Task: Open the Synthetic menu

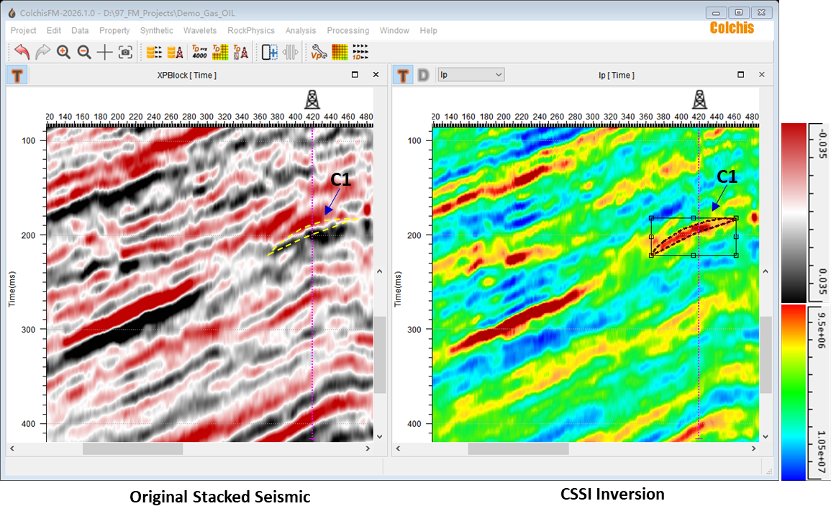Action: (x=157, y=31)
